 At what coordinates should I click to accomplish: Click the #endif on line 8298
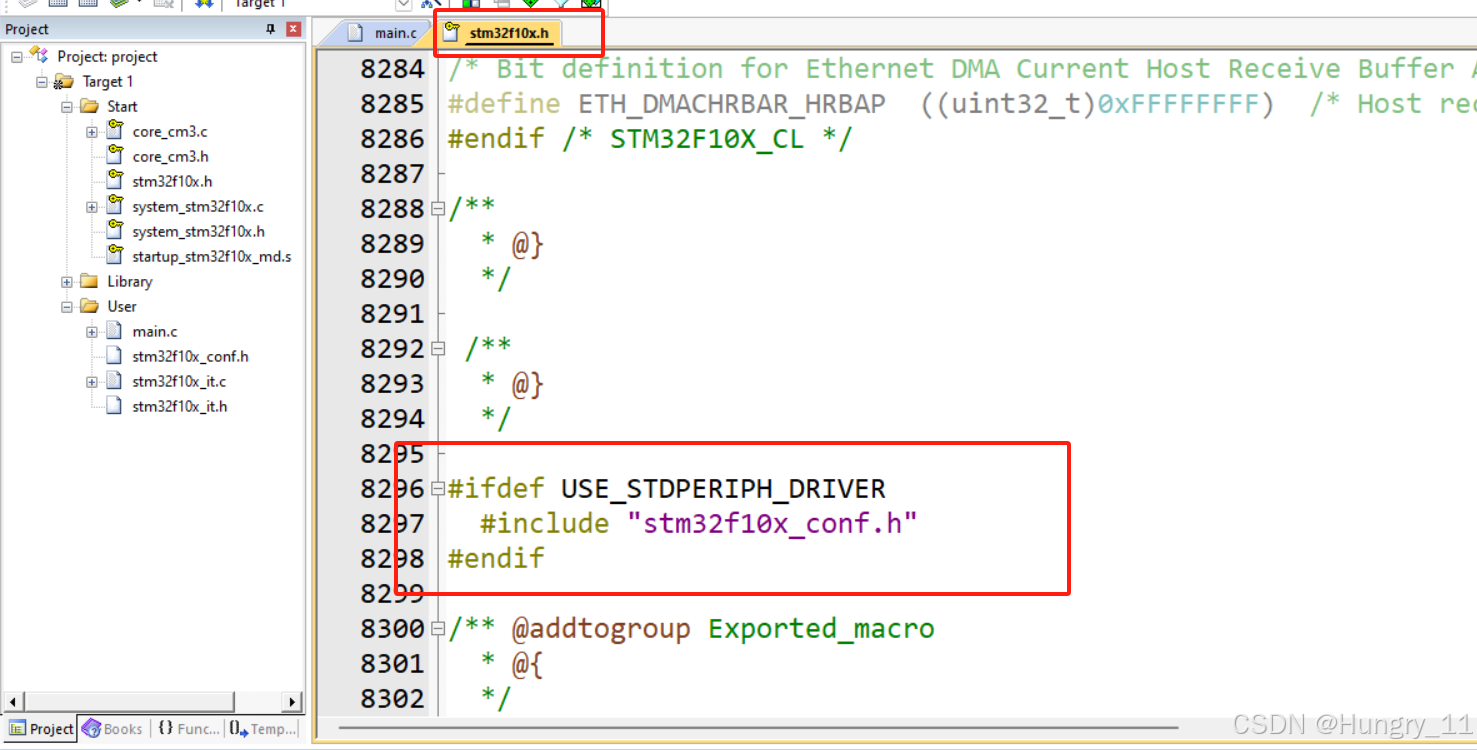point(496,559)
